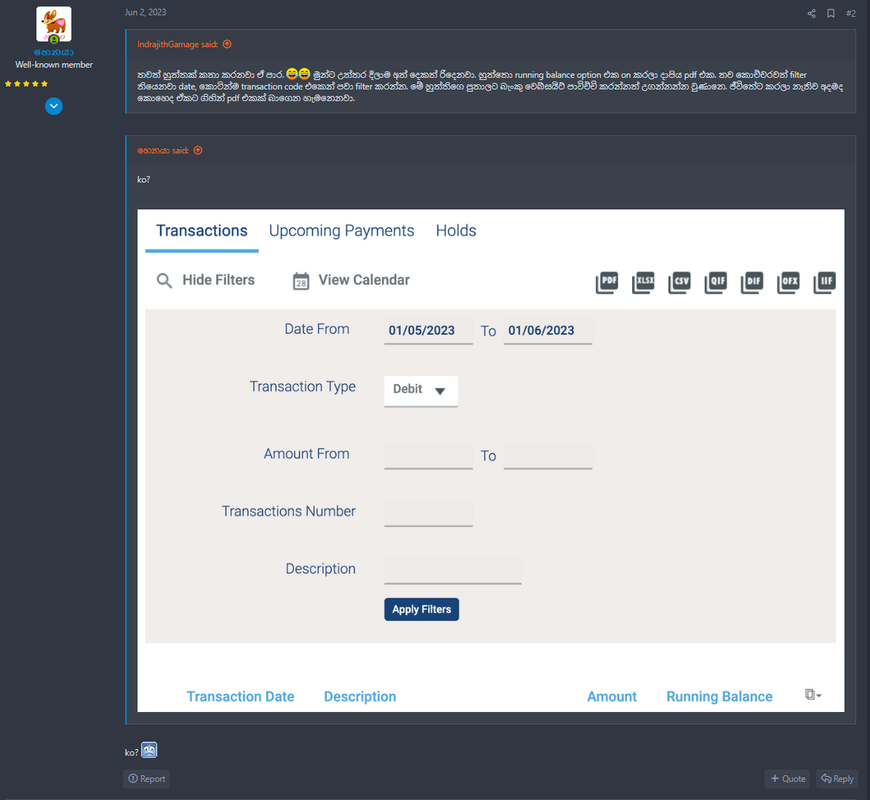This screenshot has width=870, height=800.
Task: Click the Apply Filters button
Action: 422,609
